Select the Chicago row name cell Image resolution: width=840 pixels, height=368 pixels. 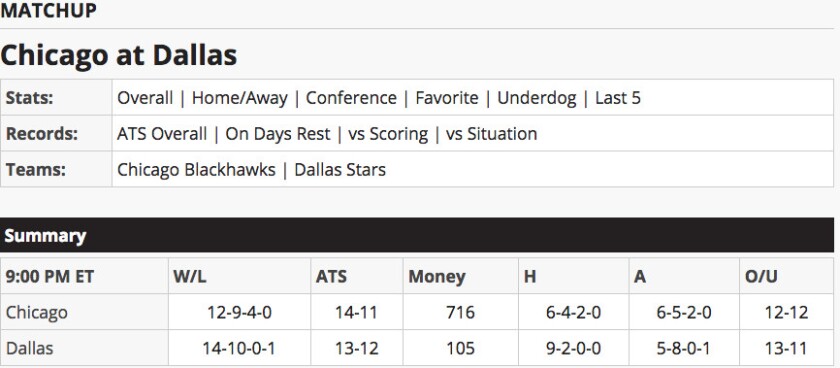tap(84, 312)
